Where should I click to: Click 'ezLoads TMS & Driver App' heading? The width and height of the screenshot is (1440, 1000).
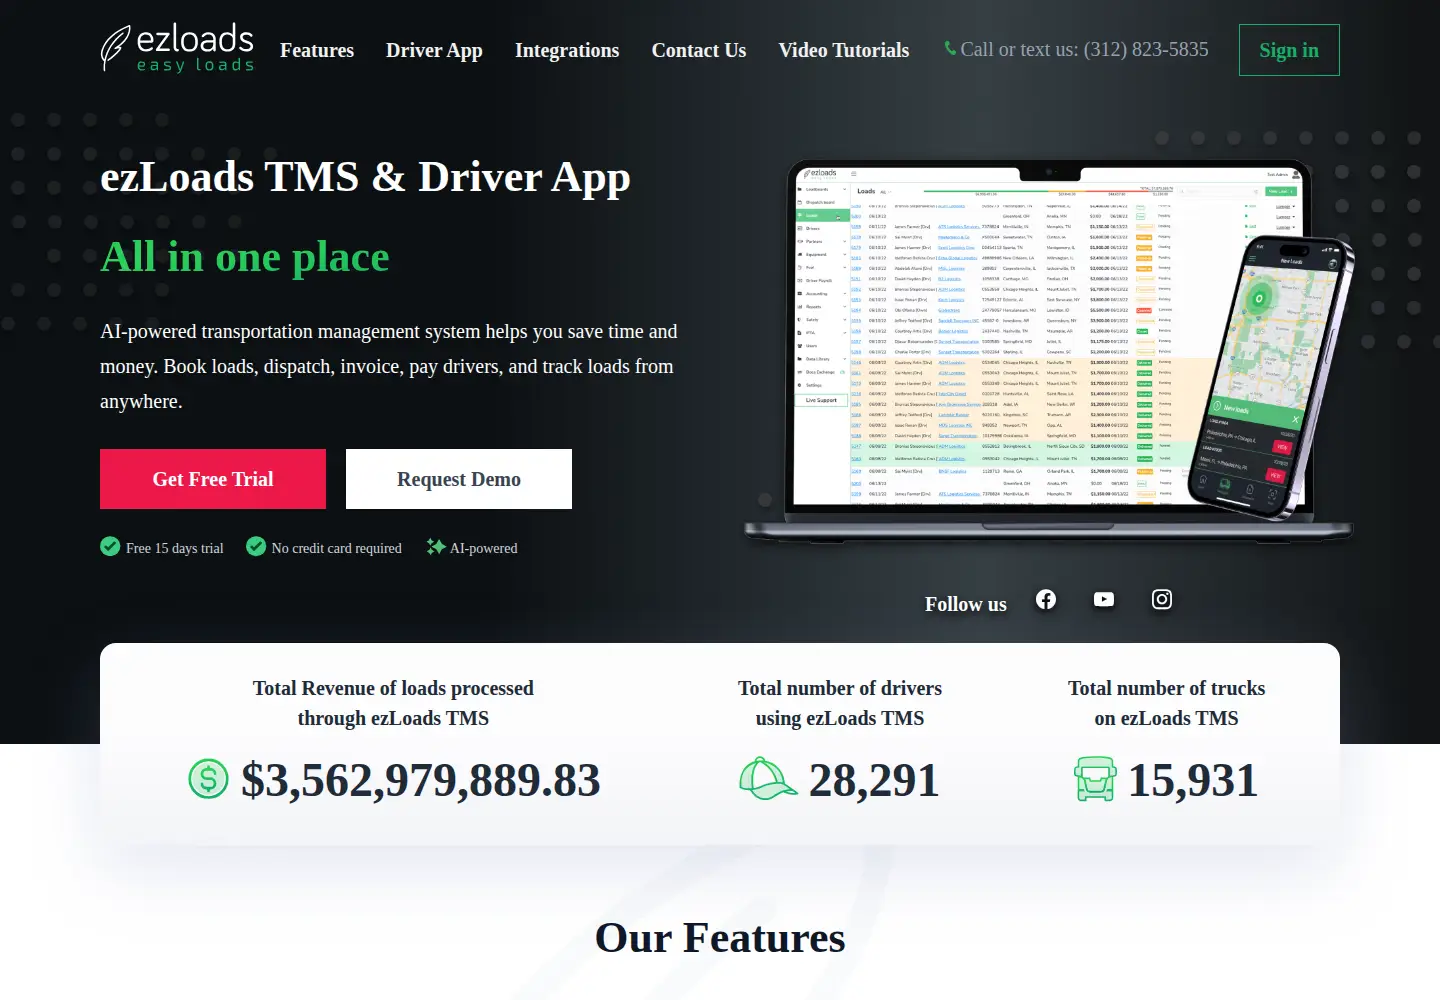[x=365, y=177]
